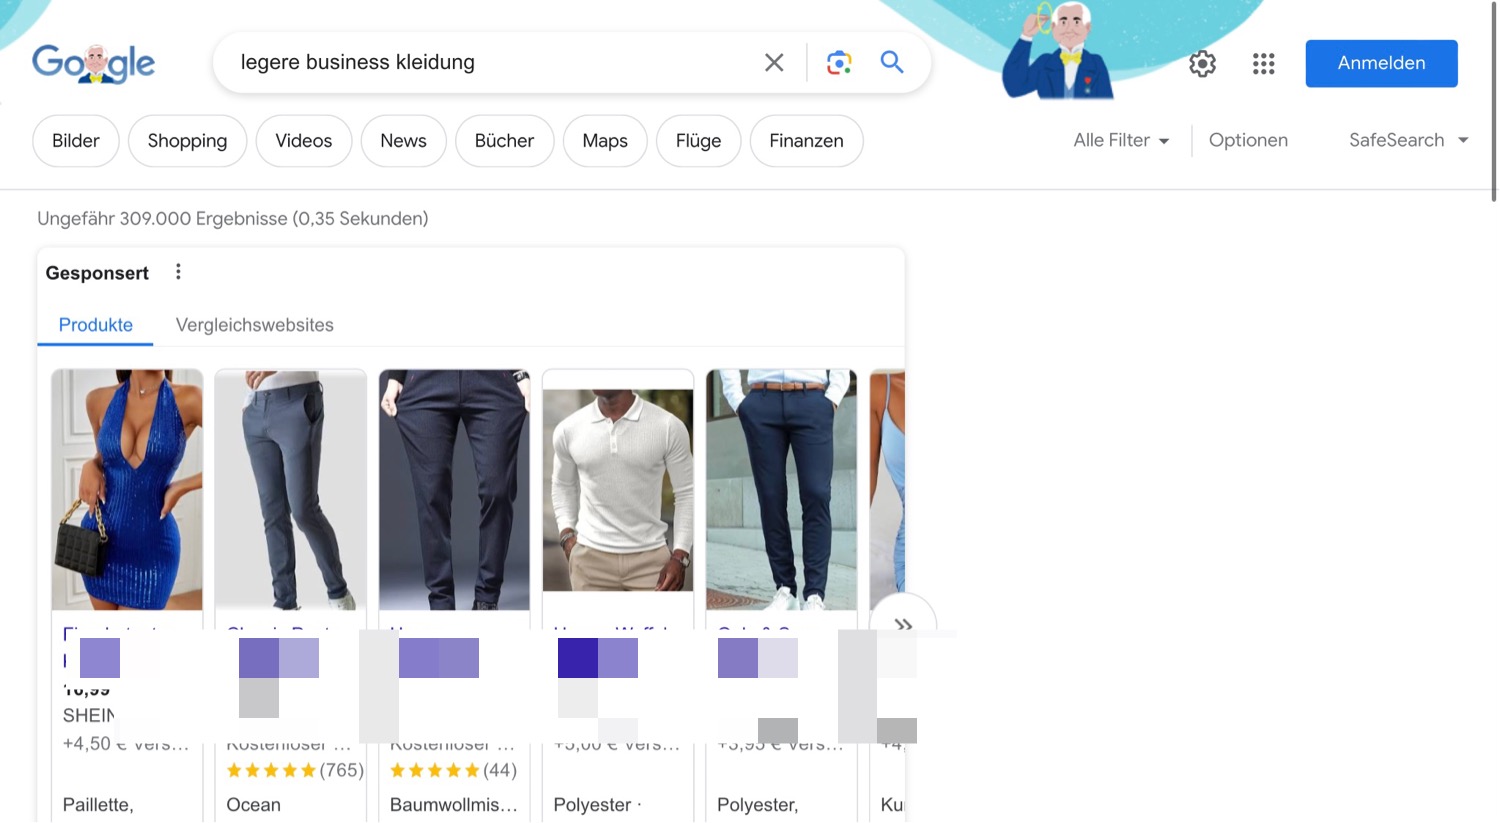Open the blue sequin dress product image

(x=127, y=489)
